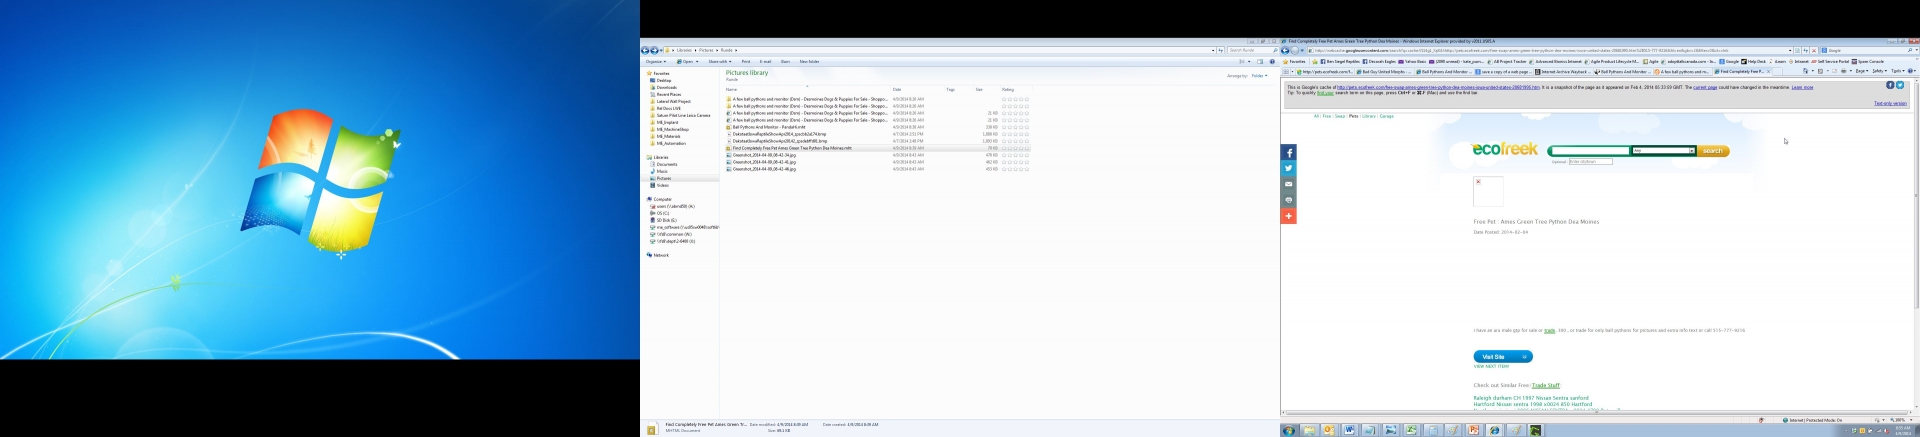Open Trade Stuff link
The width and height of the screenshot is (1920, 437).
click(x=1546, y=385)
